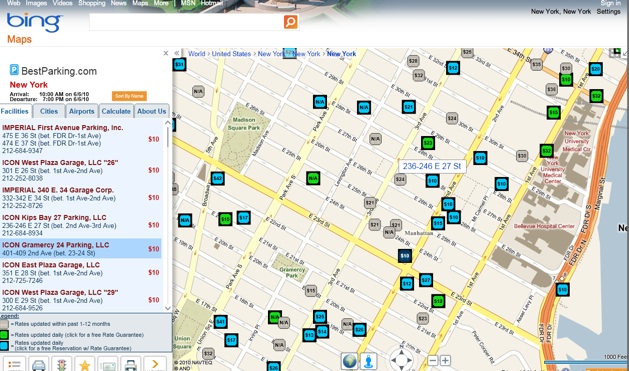Screen dimensions: 629x371
Task: Open the Calculate tab
Action: click(x=116, y=111)
